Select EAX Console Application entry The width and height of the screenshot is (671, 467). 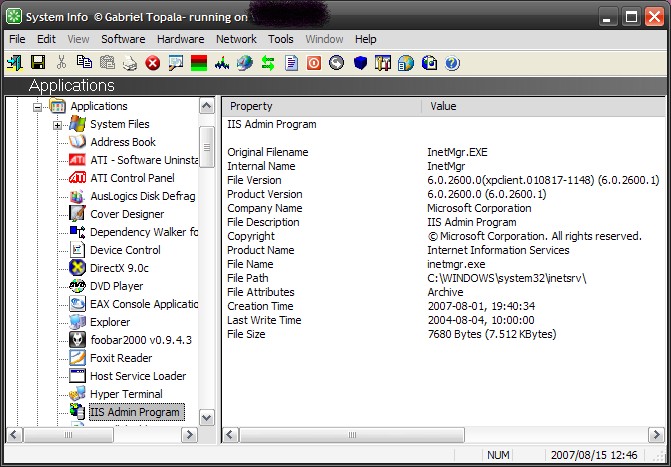pos(144,304)
